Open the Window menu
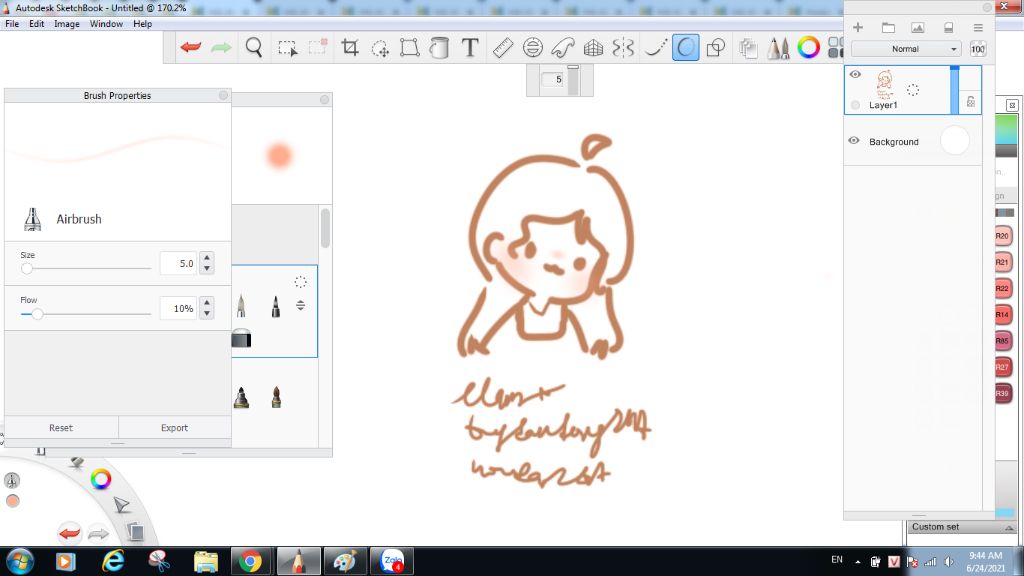Viewport: 1024px width, 576px height. click(x=106, y=24)
